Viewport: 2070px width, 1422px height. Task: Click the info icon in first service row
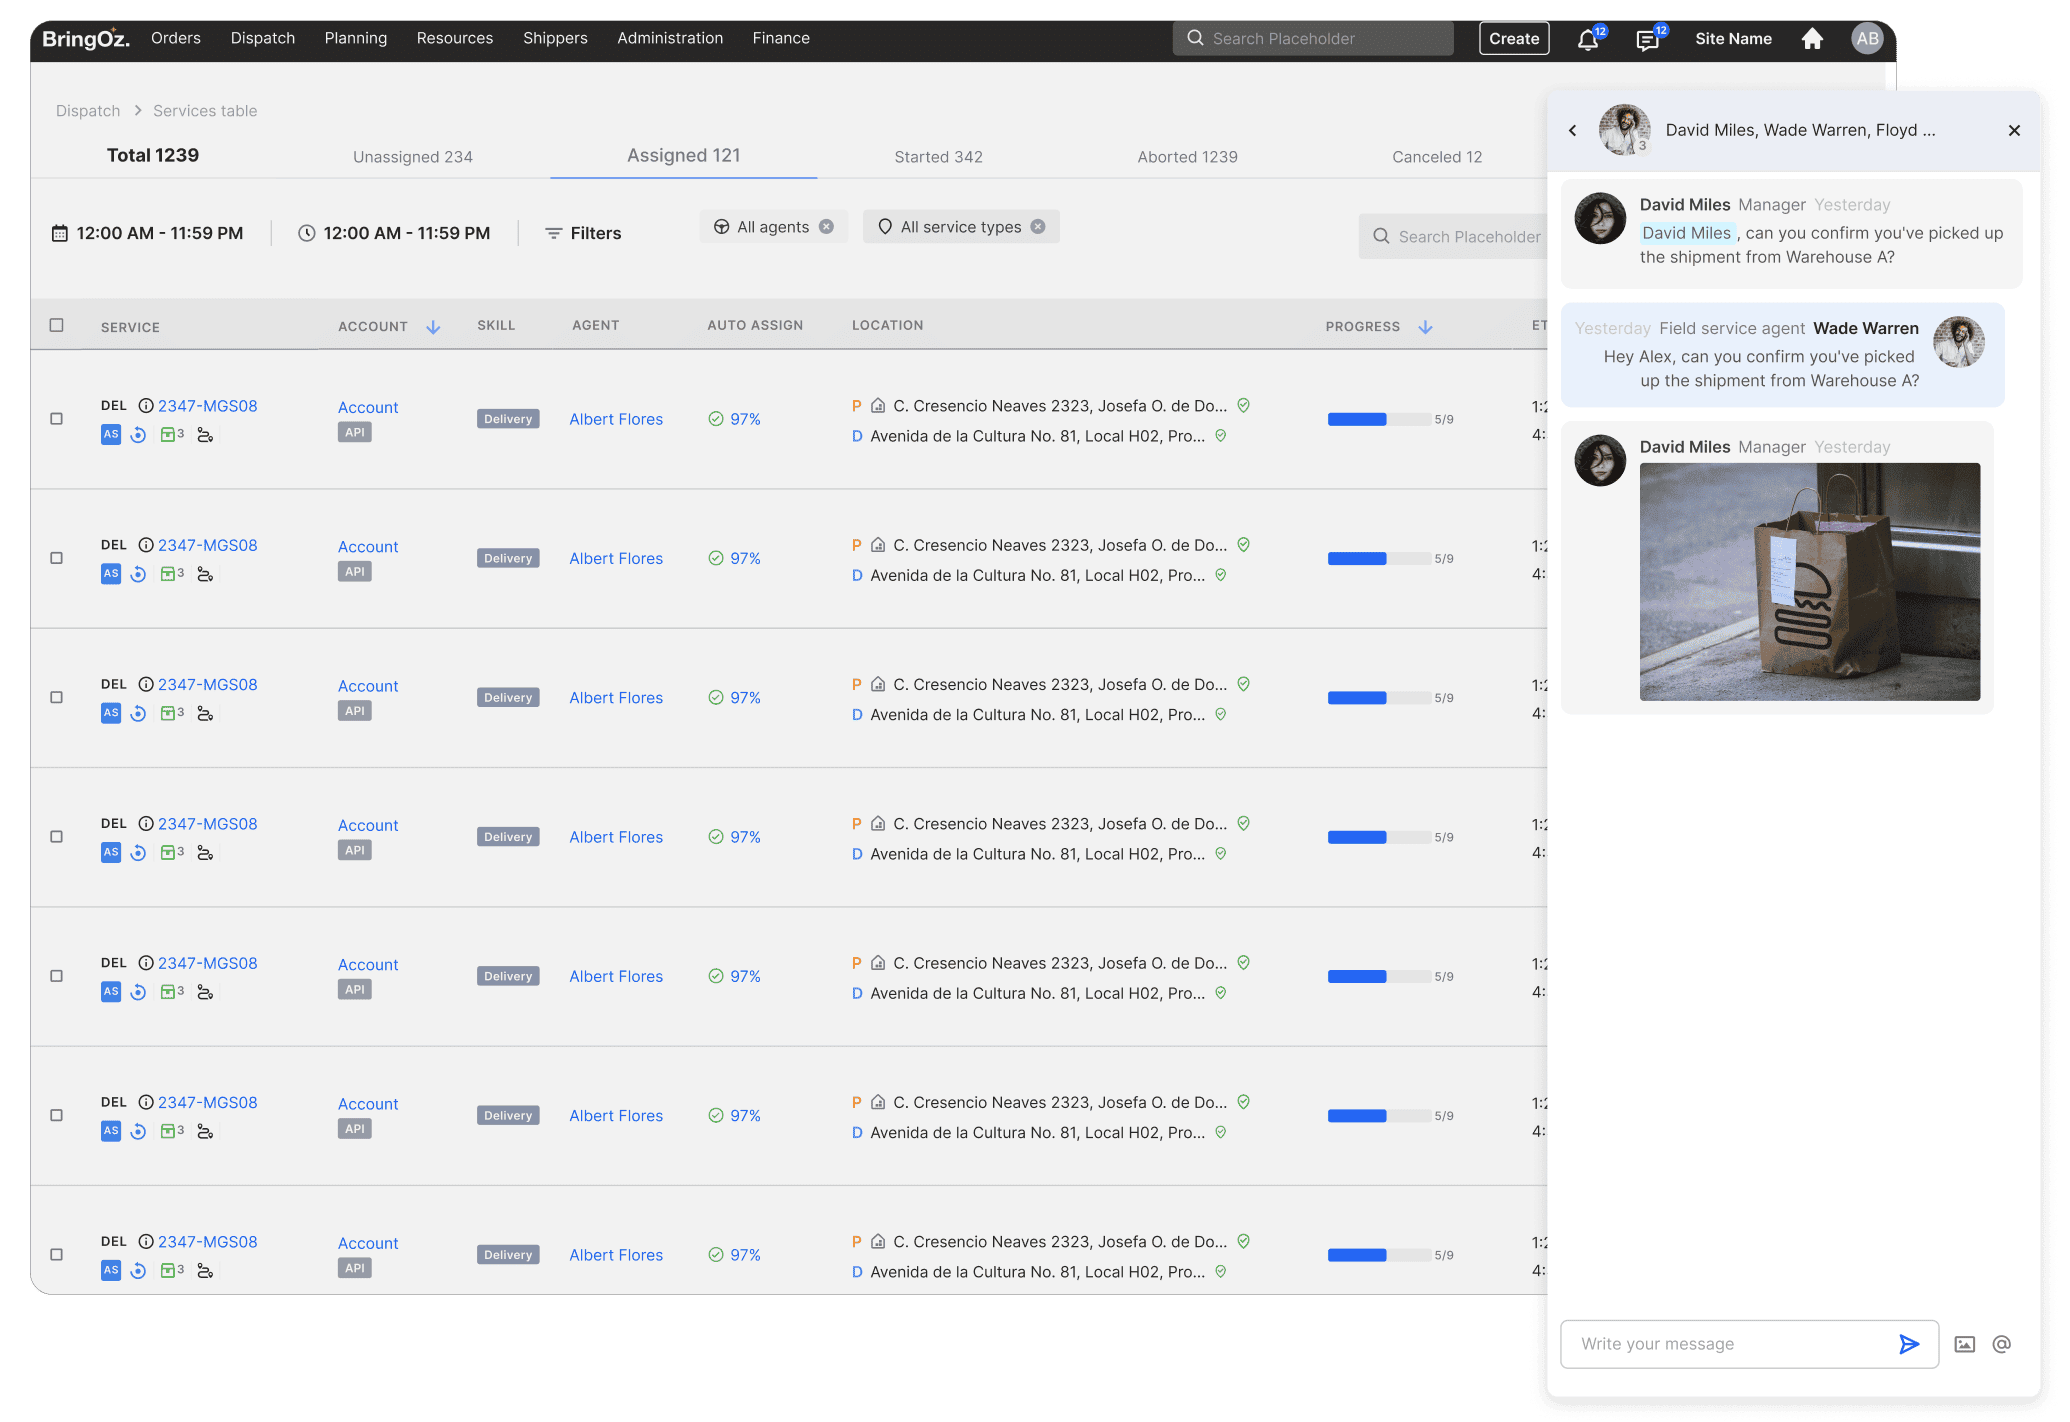(x=146, y=406)
